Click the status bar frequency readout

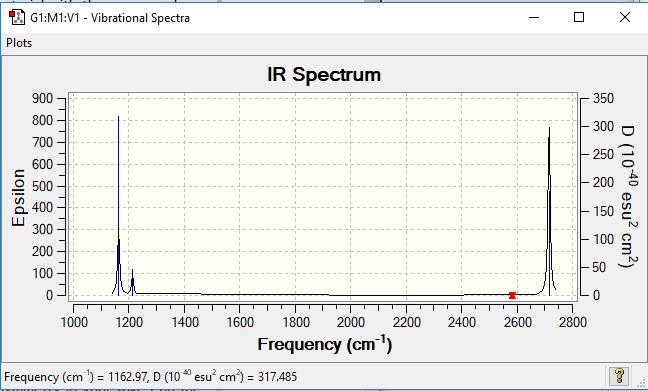click(x=150, y=377)
